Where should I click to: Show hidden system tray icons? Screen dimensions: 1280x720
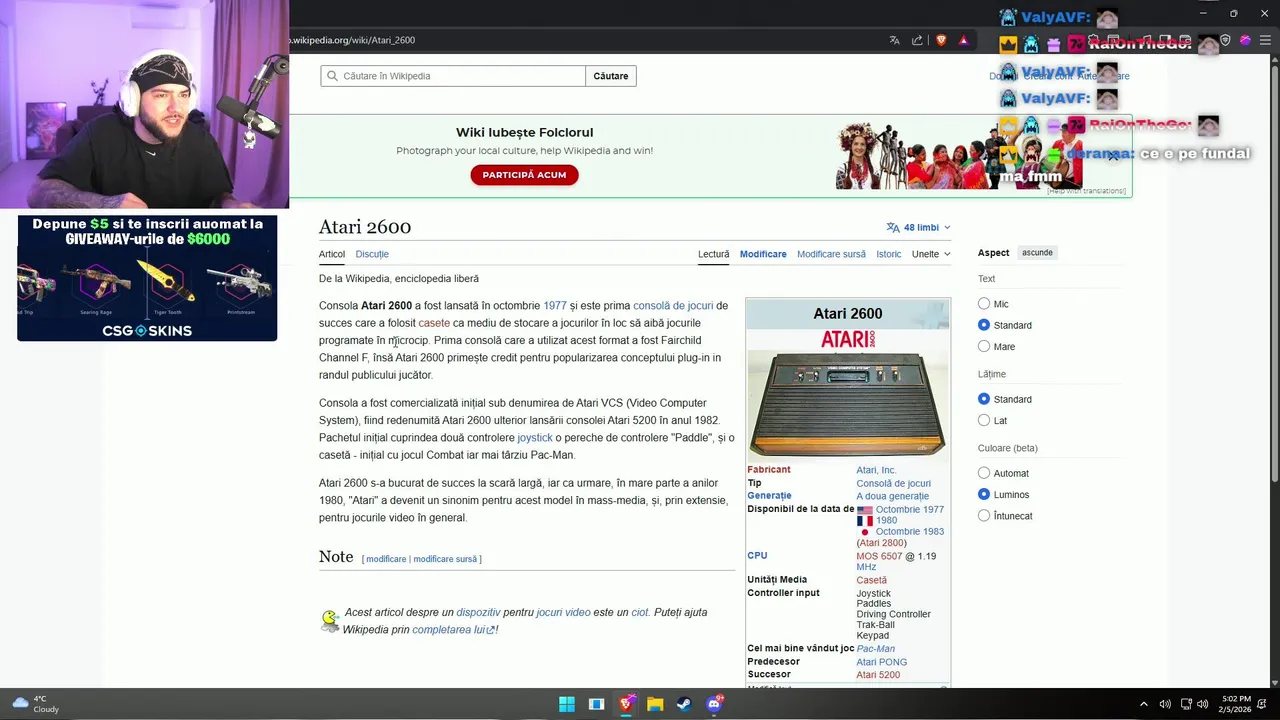[x=1144, y=704]
